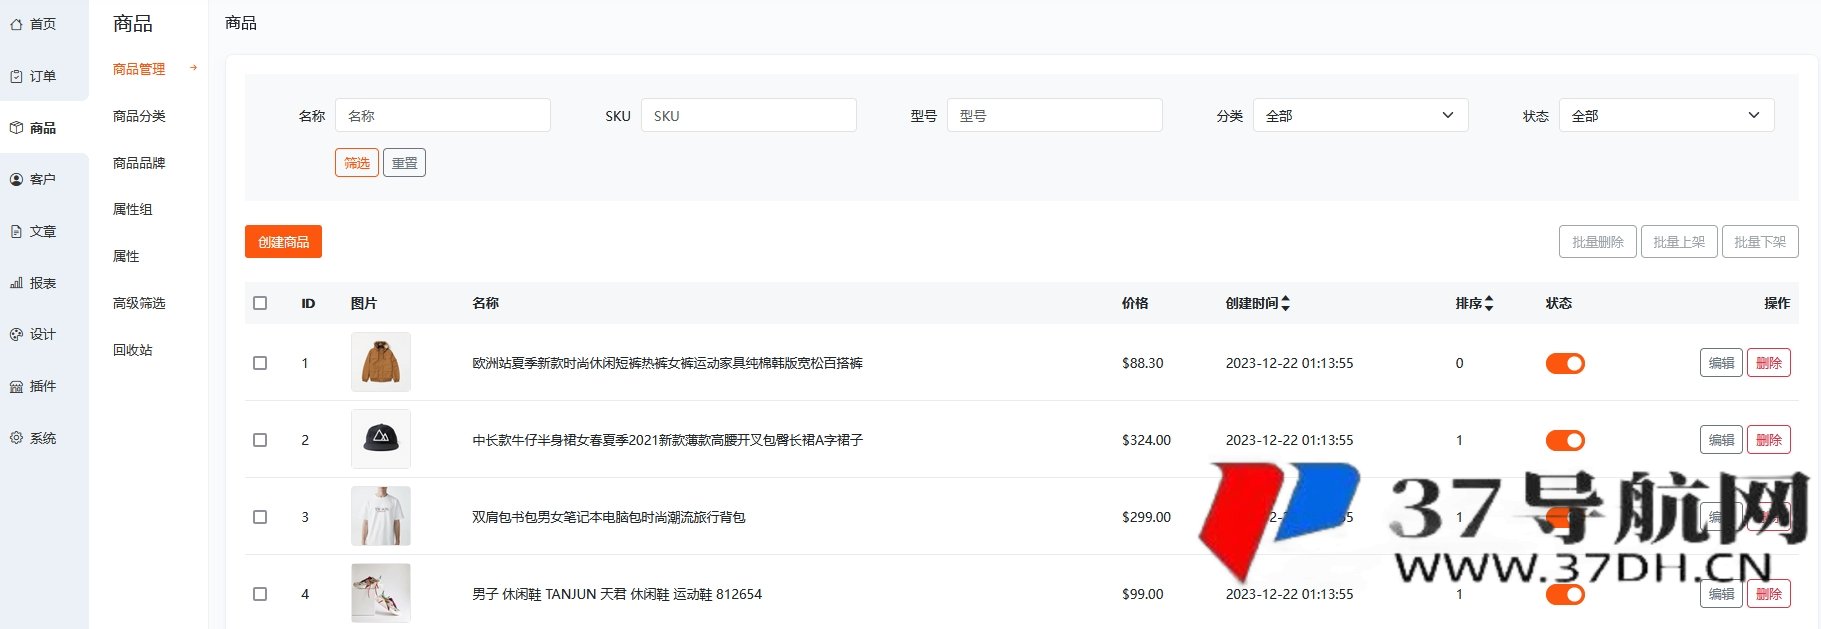1821x629 pixels.
Task: Go to 高级筛选 submenu
Action: coord(139,303)
